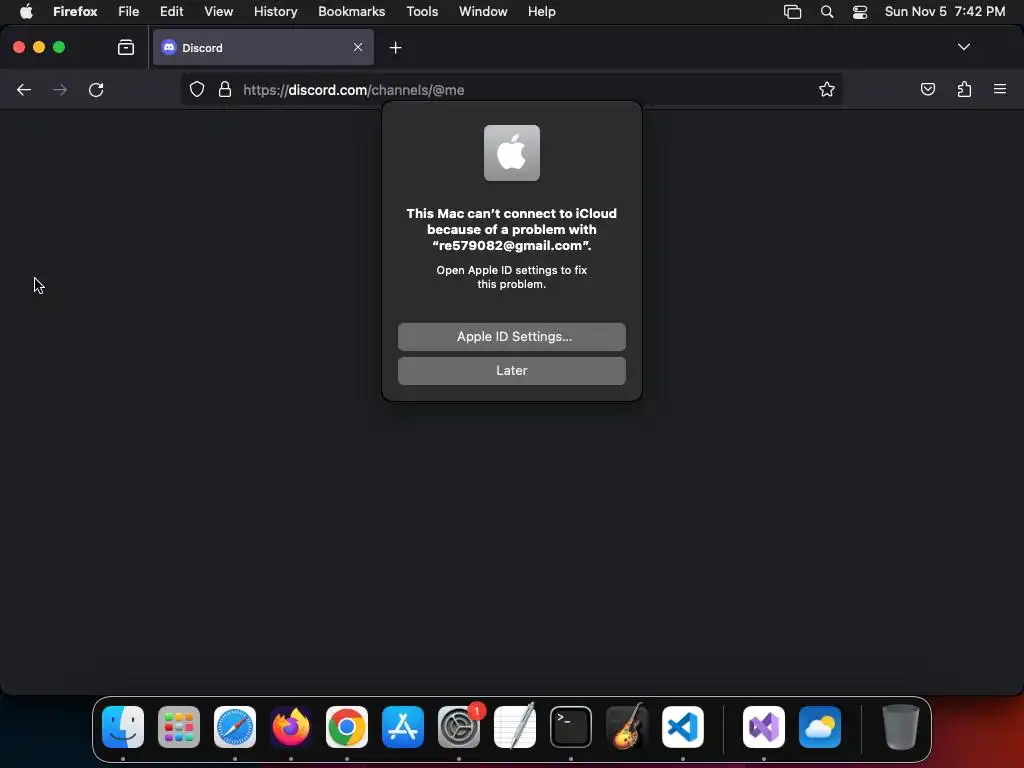
Task: Open the Help menu
Action: click(x=541, y=12)
